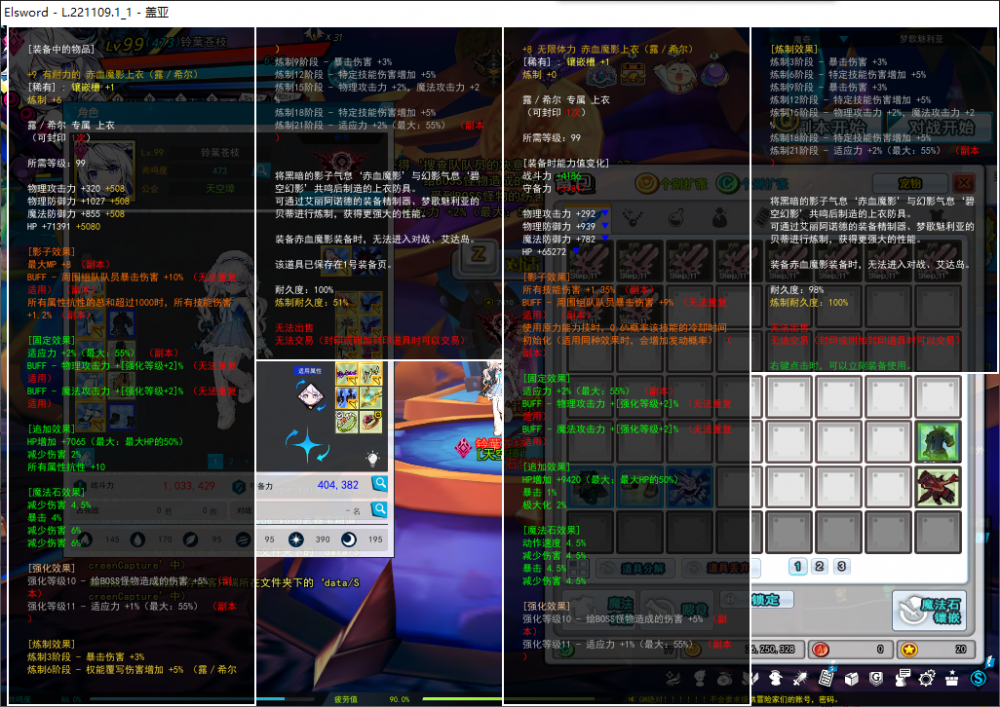Click the 战斗力 1,033,429 combat power value
The image size is (1000, 707).
(188, 486)
